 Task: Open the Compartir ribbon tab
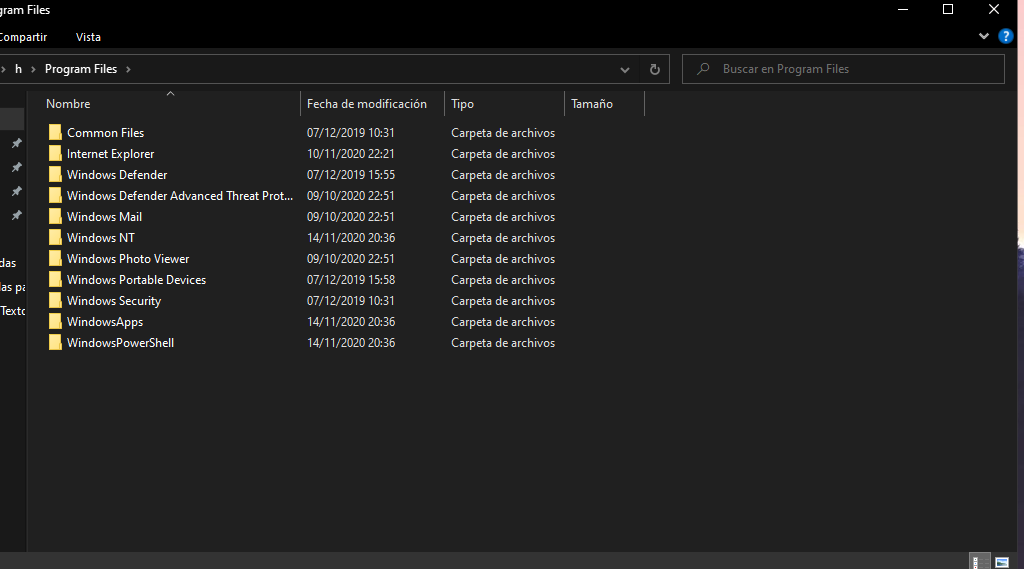click(x=24, y=37)
